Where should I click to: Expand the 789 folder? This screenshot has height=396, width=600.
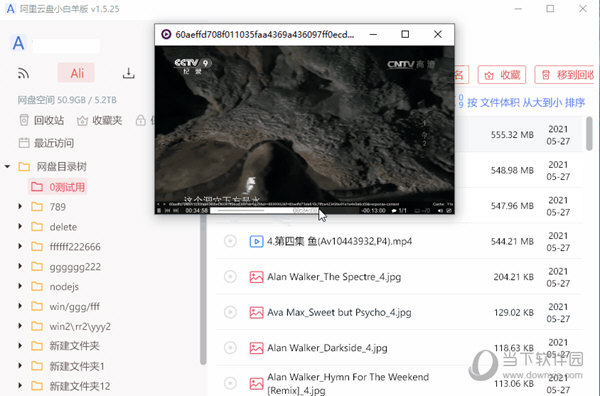[x=20, y=207]
